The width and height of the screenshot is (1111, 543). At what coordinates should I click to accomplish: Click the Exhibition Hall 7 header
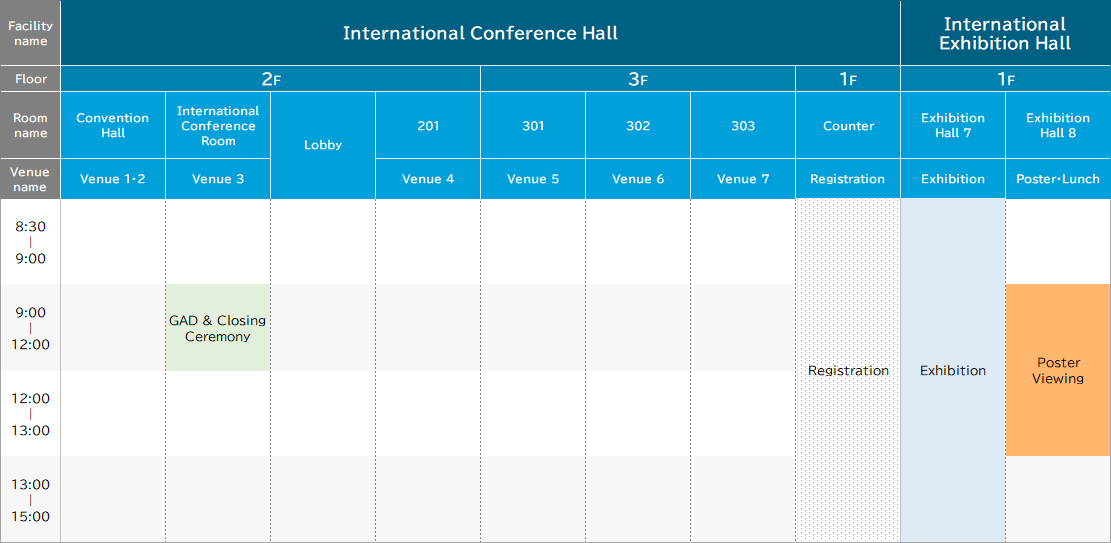click(953, 125)
